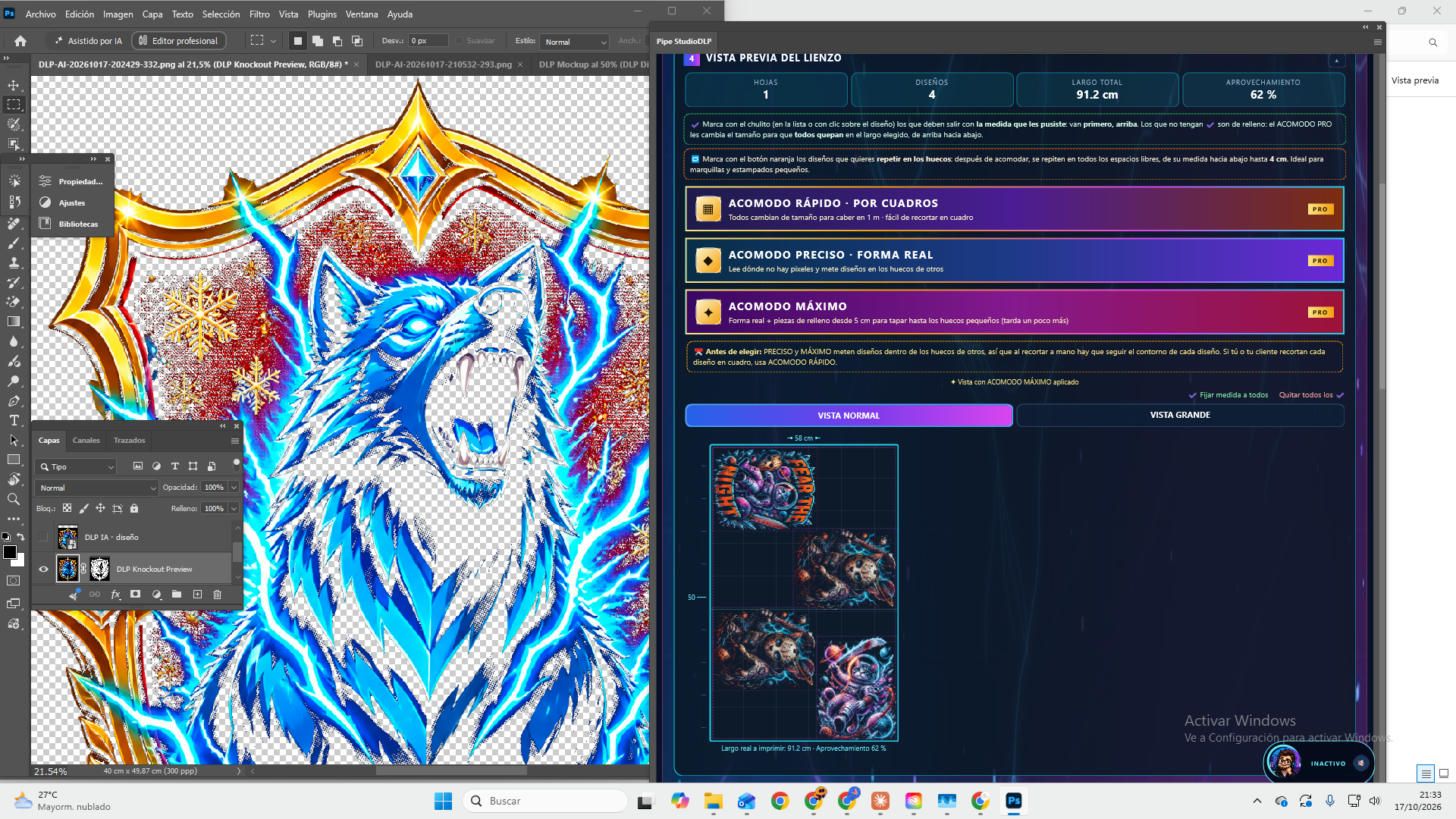Toggle the mute button beside INACTIVO
Viewport: 1456px width, 819px height.
[1360, 763]
